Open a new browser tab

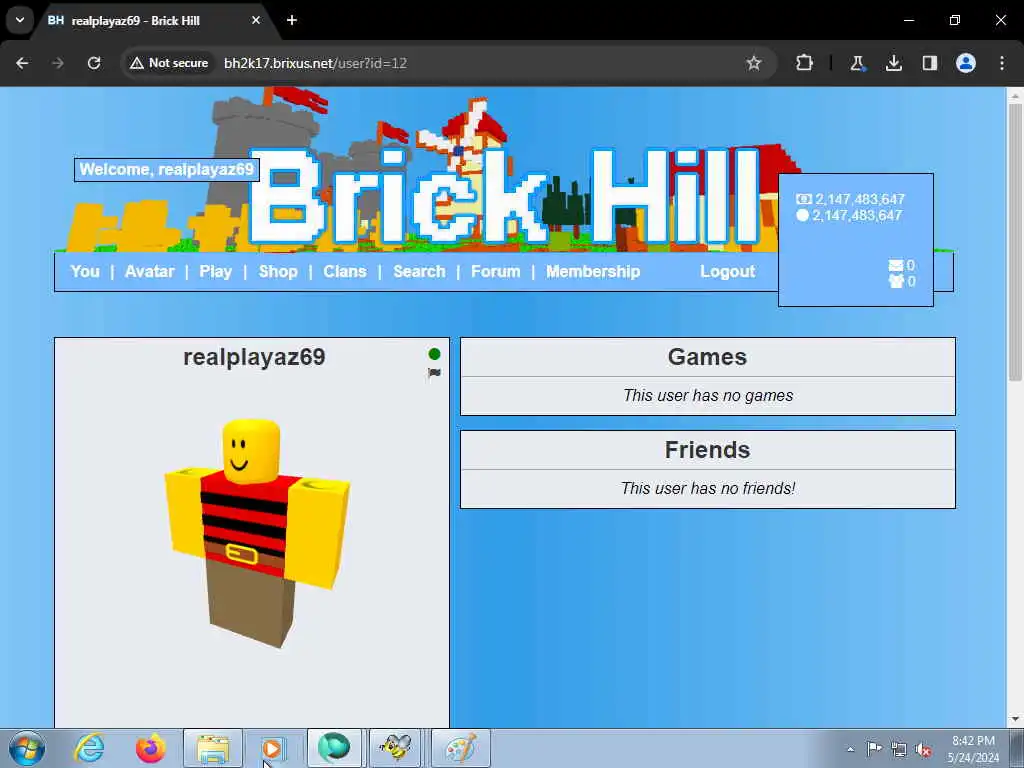[x=292, y=20]
